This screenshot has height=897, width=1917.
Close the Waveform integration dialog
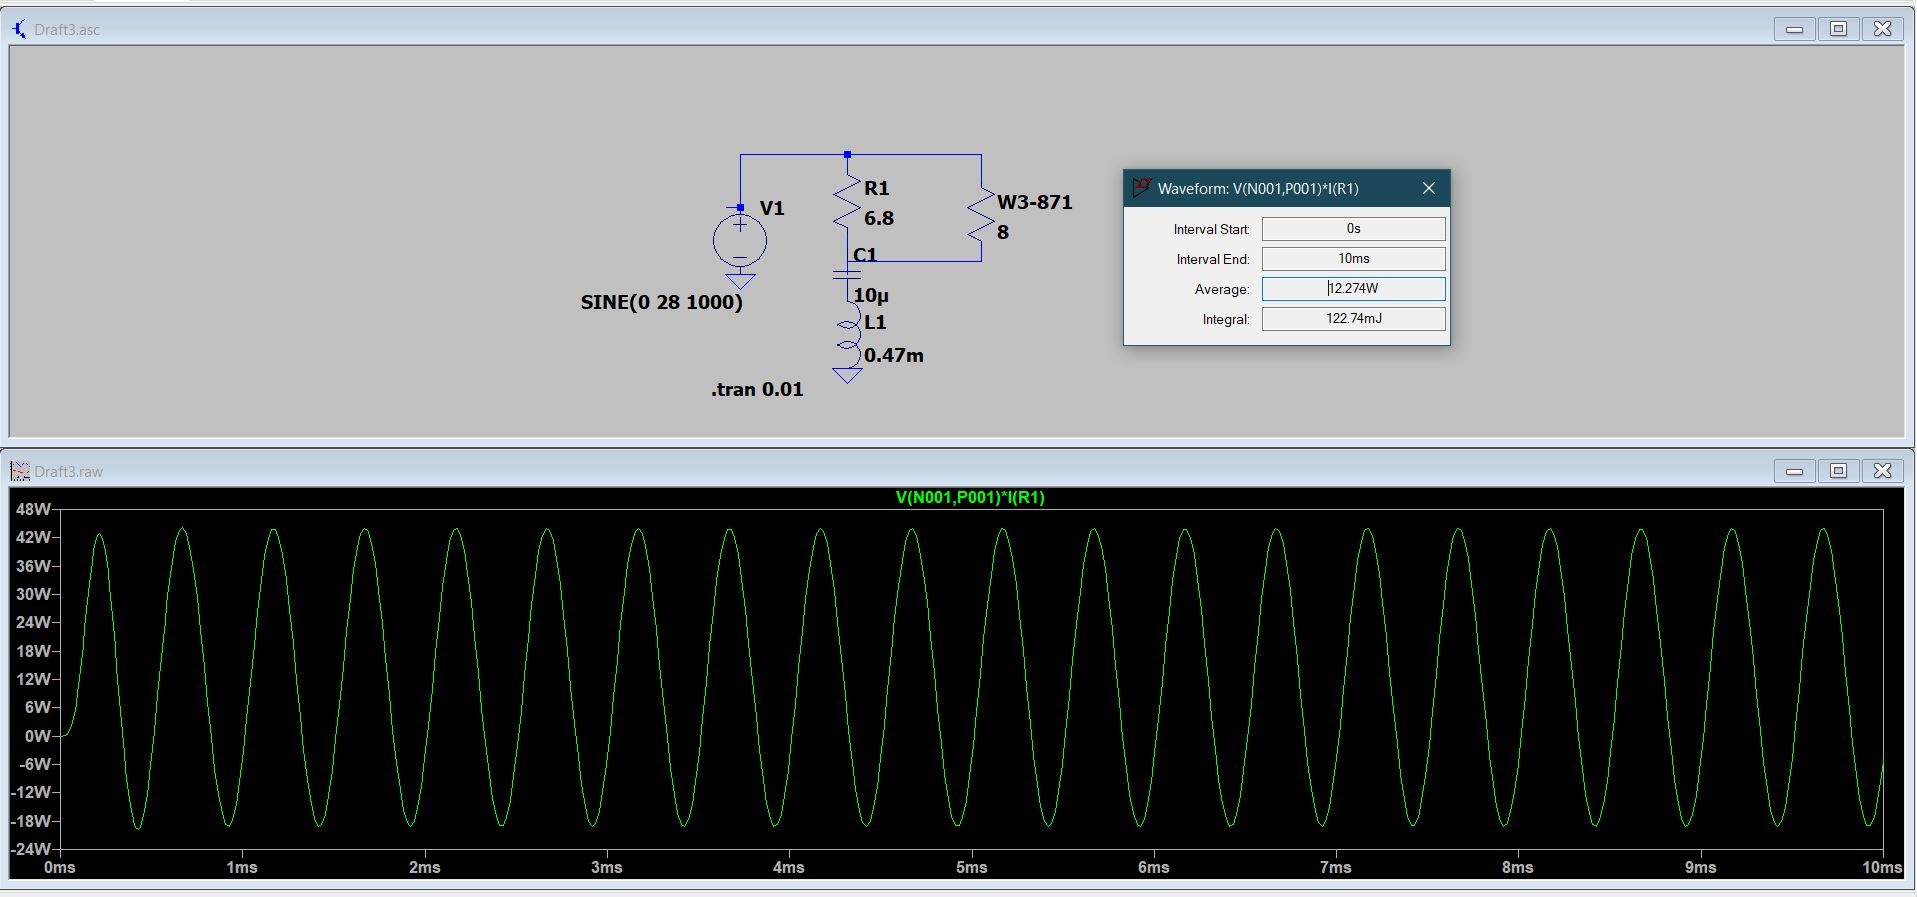coord(1429,188)
